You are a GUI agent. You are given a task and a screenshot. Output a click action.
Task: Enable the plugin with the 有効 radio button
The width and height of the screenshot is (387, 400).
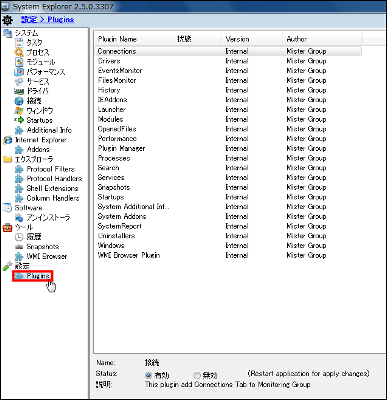[149, 375]
